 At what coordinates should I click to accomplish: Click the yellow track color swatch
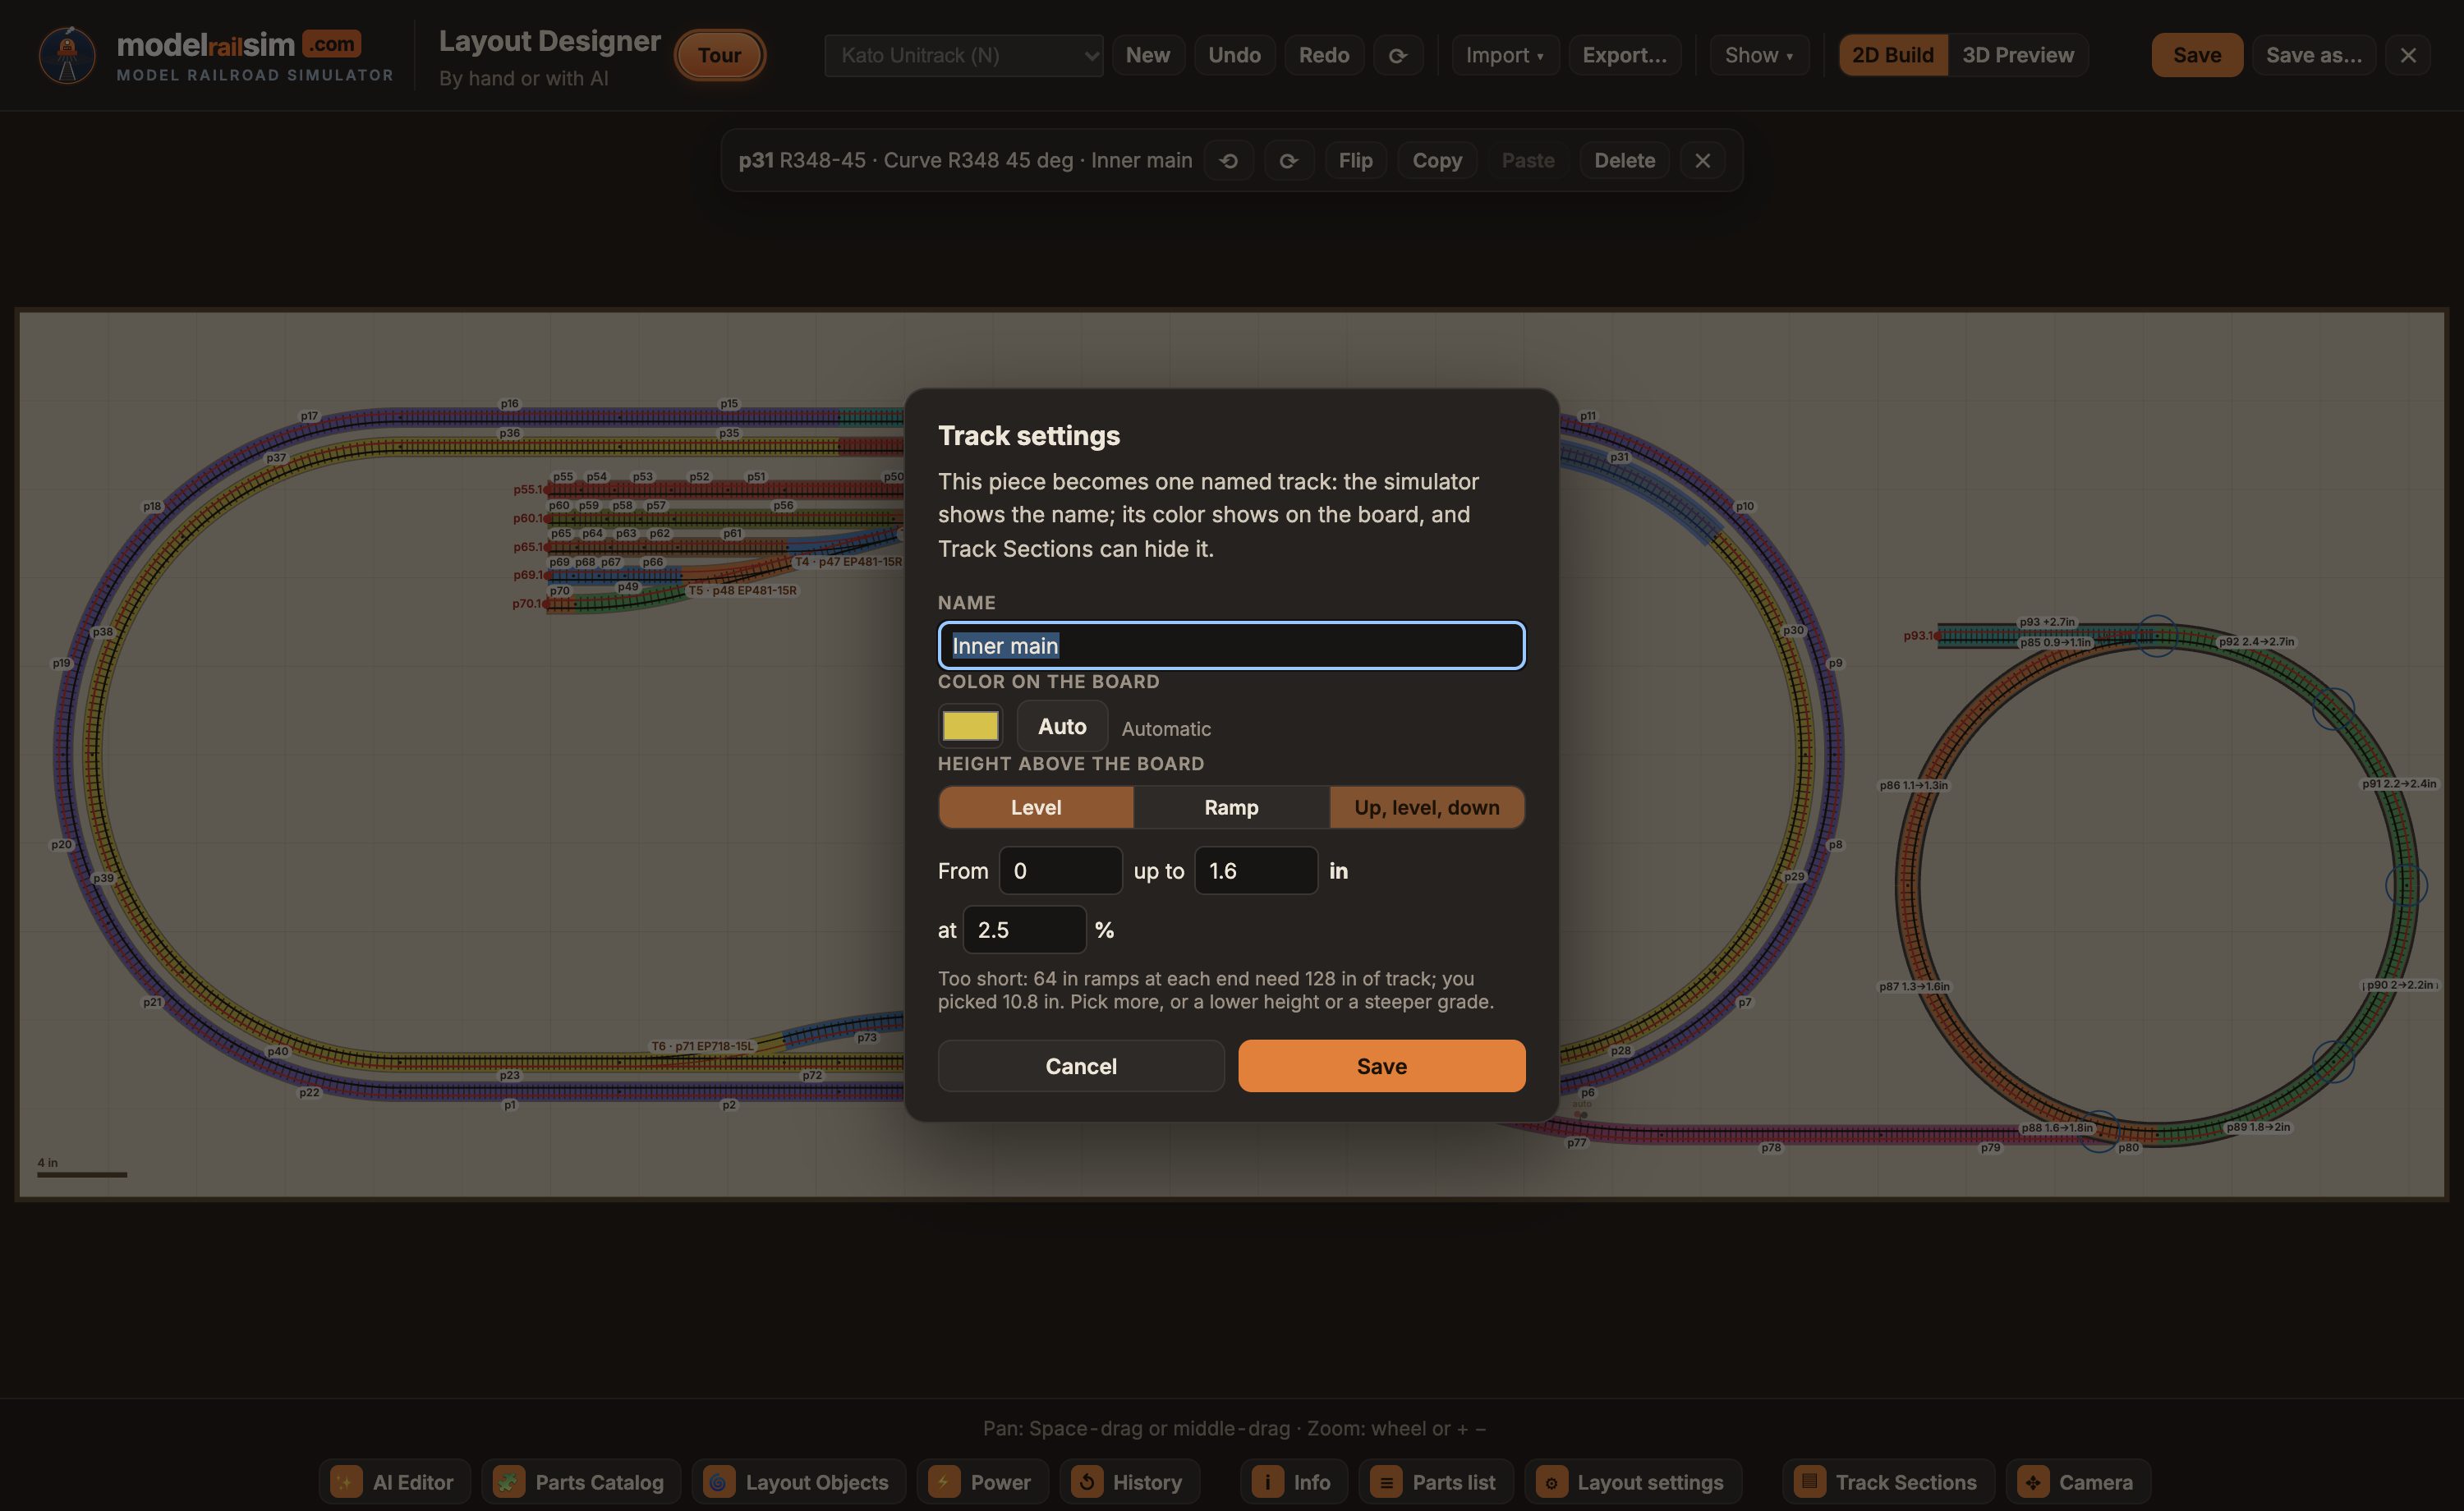(970, 726)
